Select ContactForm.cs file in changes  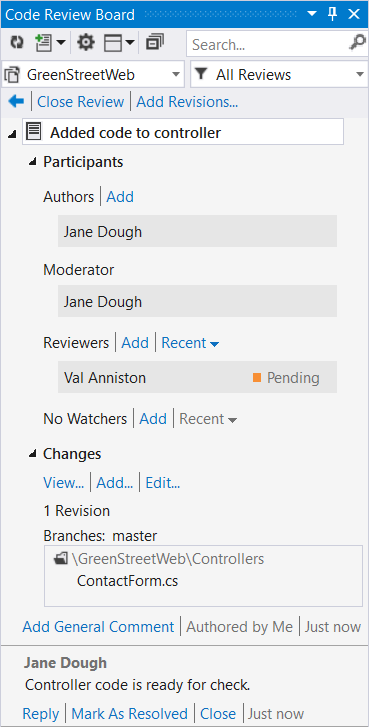coord(127,580)
